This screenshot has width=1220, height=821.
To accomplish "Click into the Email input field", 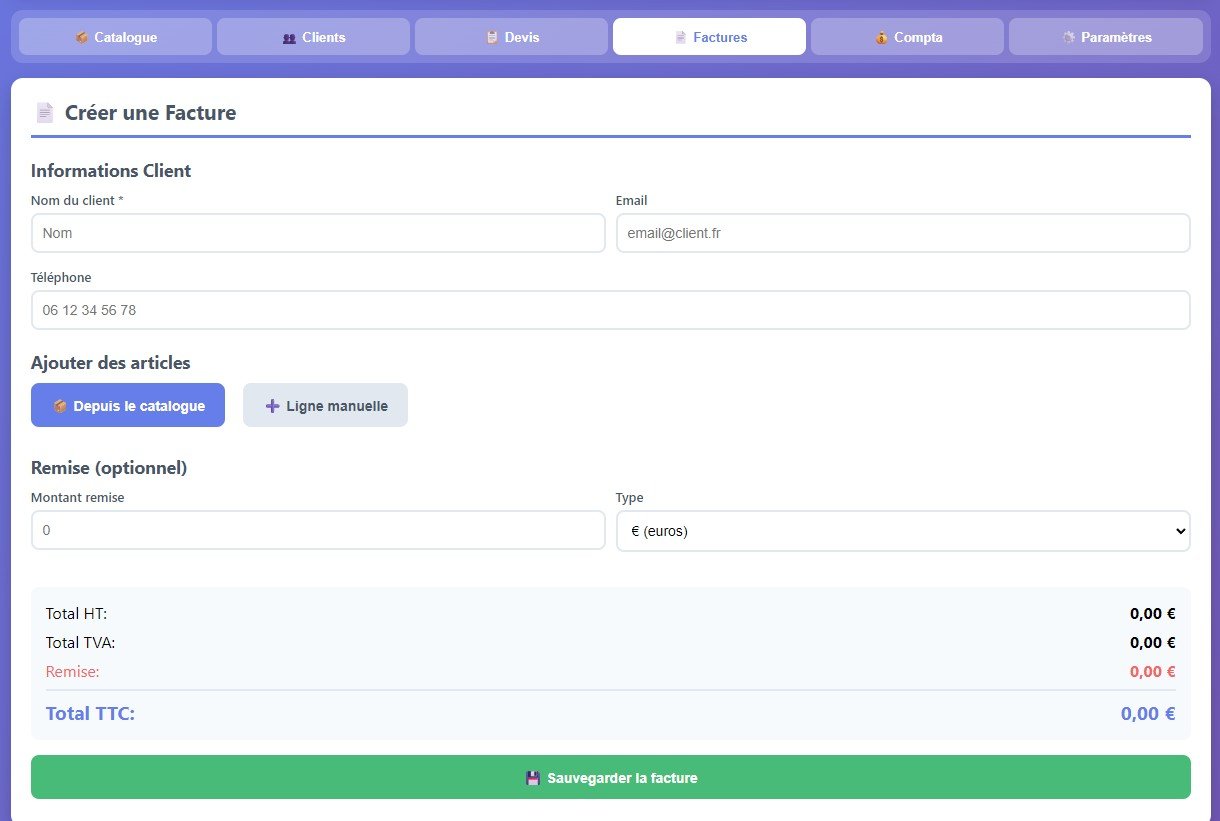I will (902, 233).
